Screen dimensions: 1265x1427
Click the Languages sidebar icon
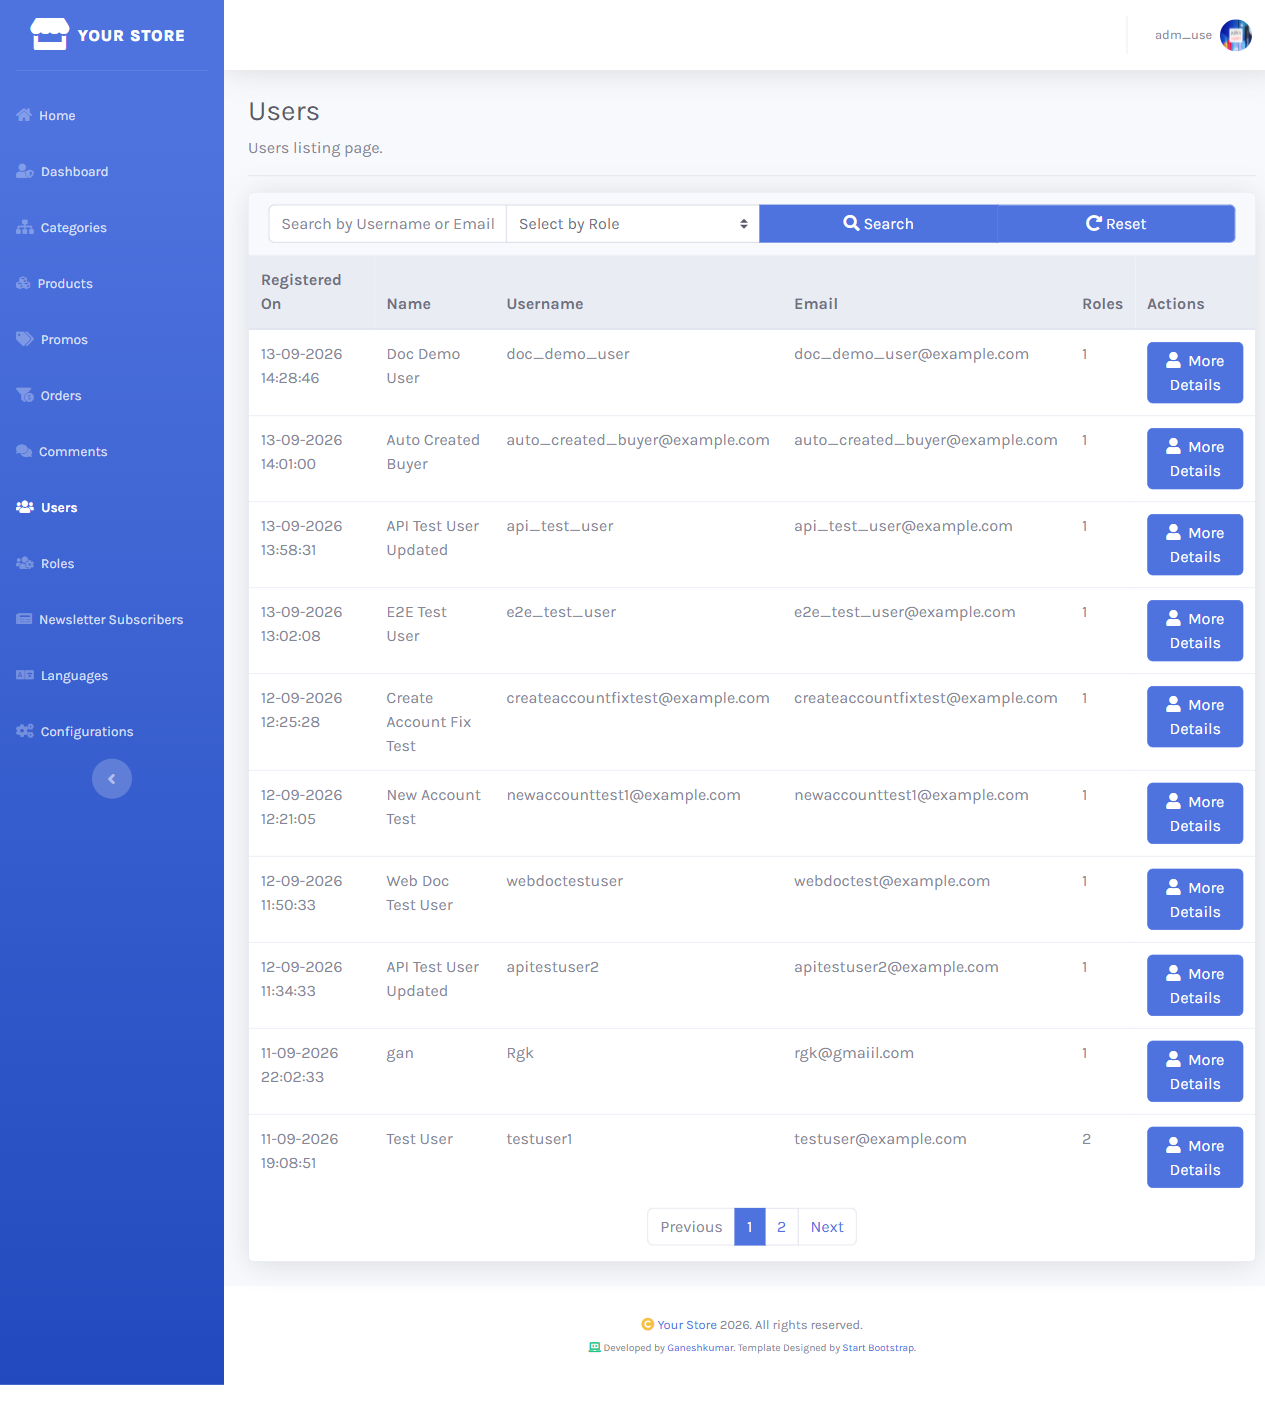(25, 675)
